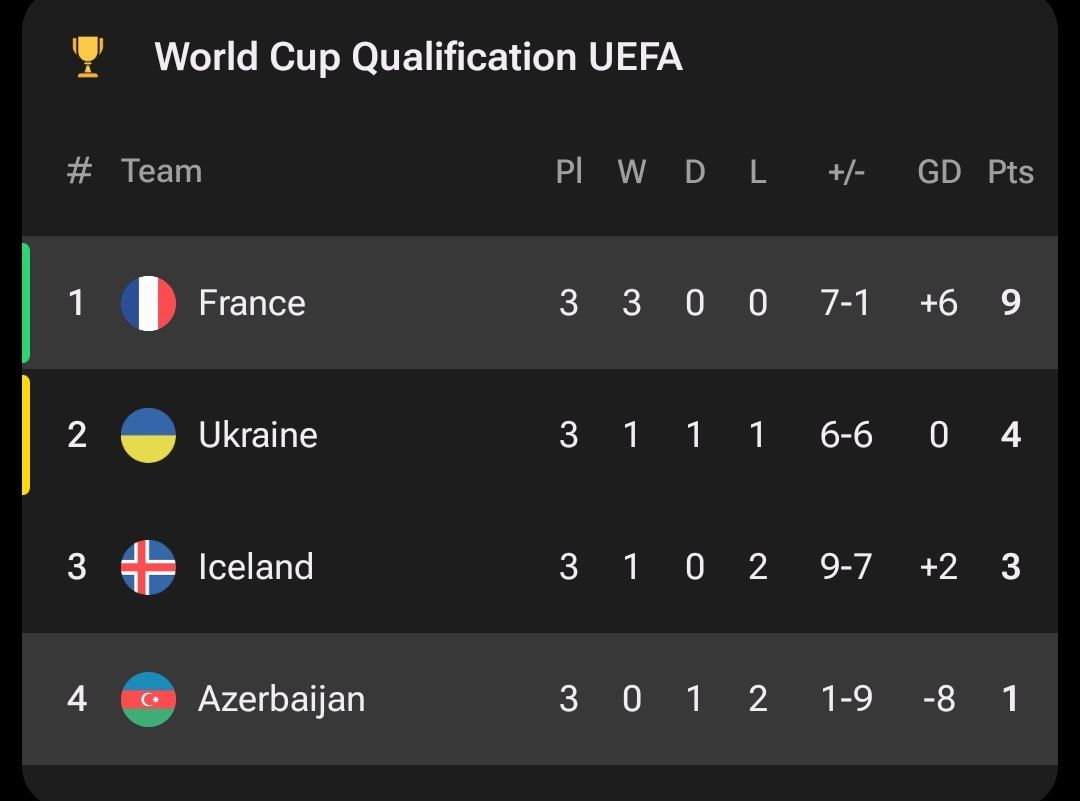Select the France team name
1080x801 pixels.
point(252,303)
